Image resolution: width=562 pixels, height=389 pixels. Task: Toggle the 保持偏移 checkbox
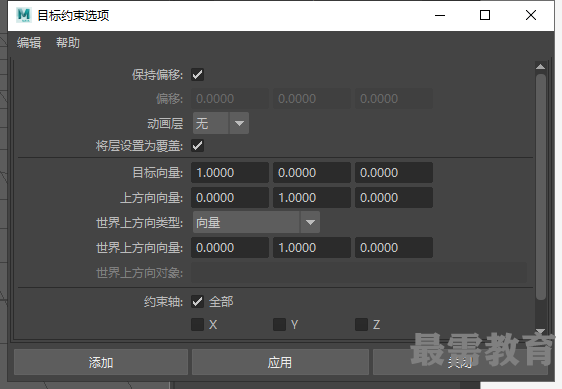click(x=197, y=75)
